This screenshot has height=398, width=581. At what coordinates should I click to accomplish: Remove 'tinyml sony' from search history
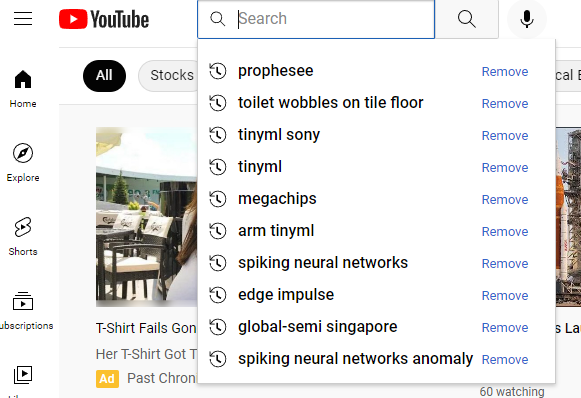click(x=505, y=136)
